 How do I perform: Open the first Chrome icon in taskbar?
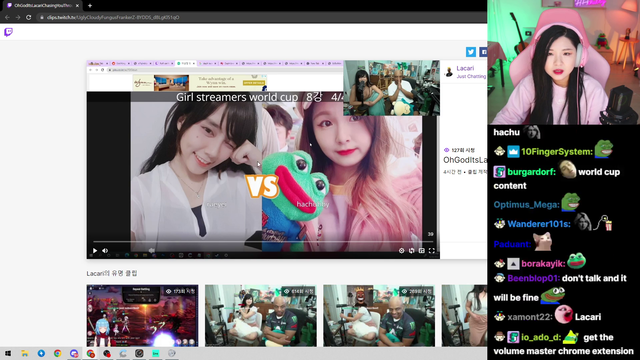coord(58,353)
